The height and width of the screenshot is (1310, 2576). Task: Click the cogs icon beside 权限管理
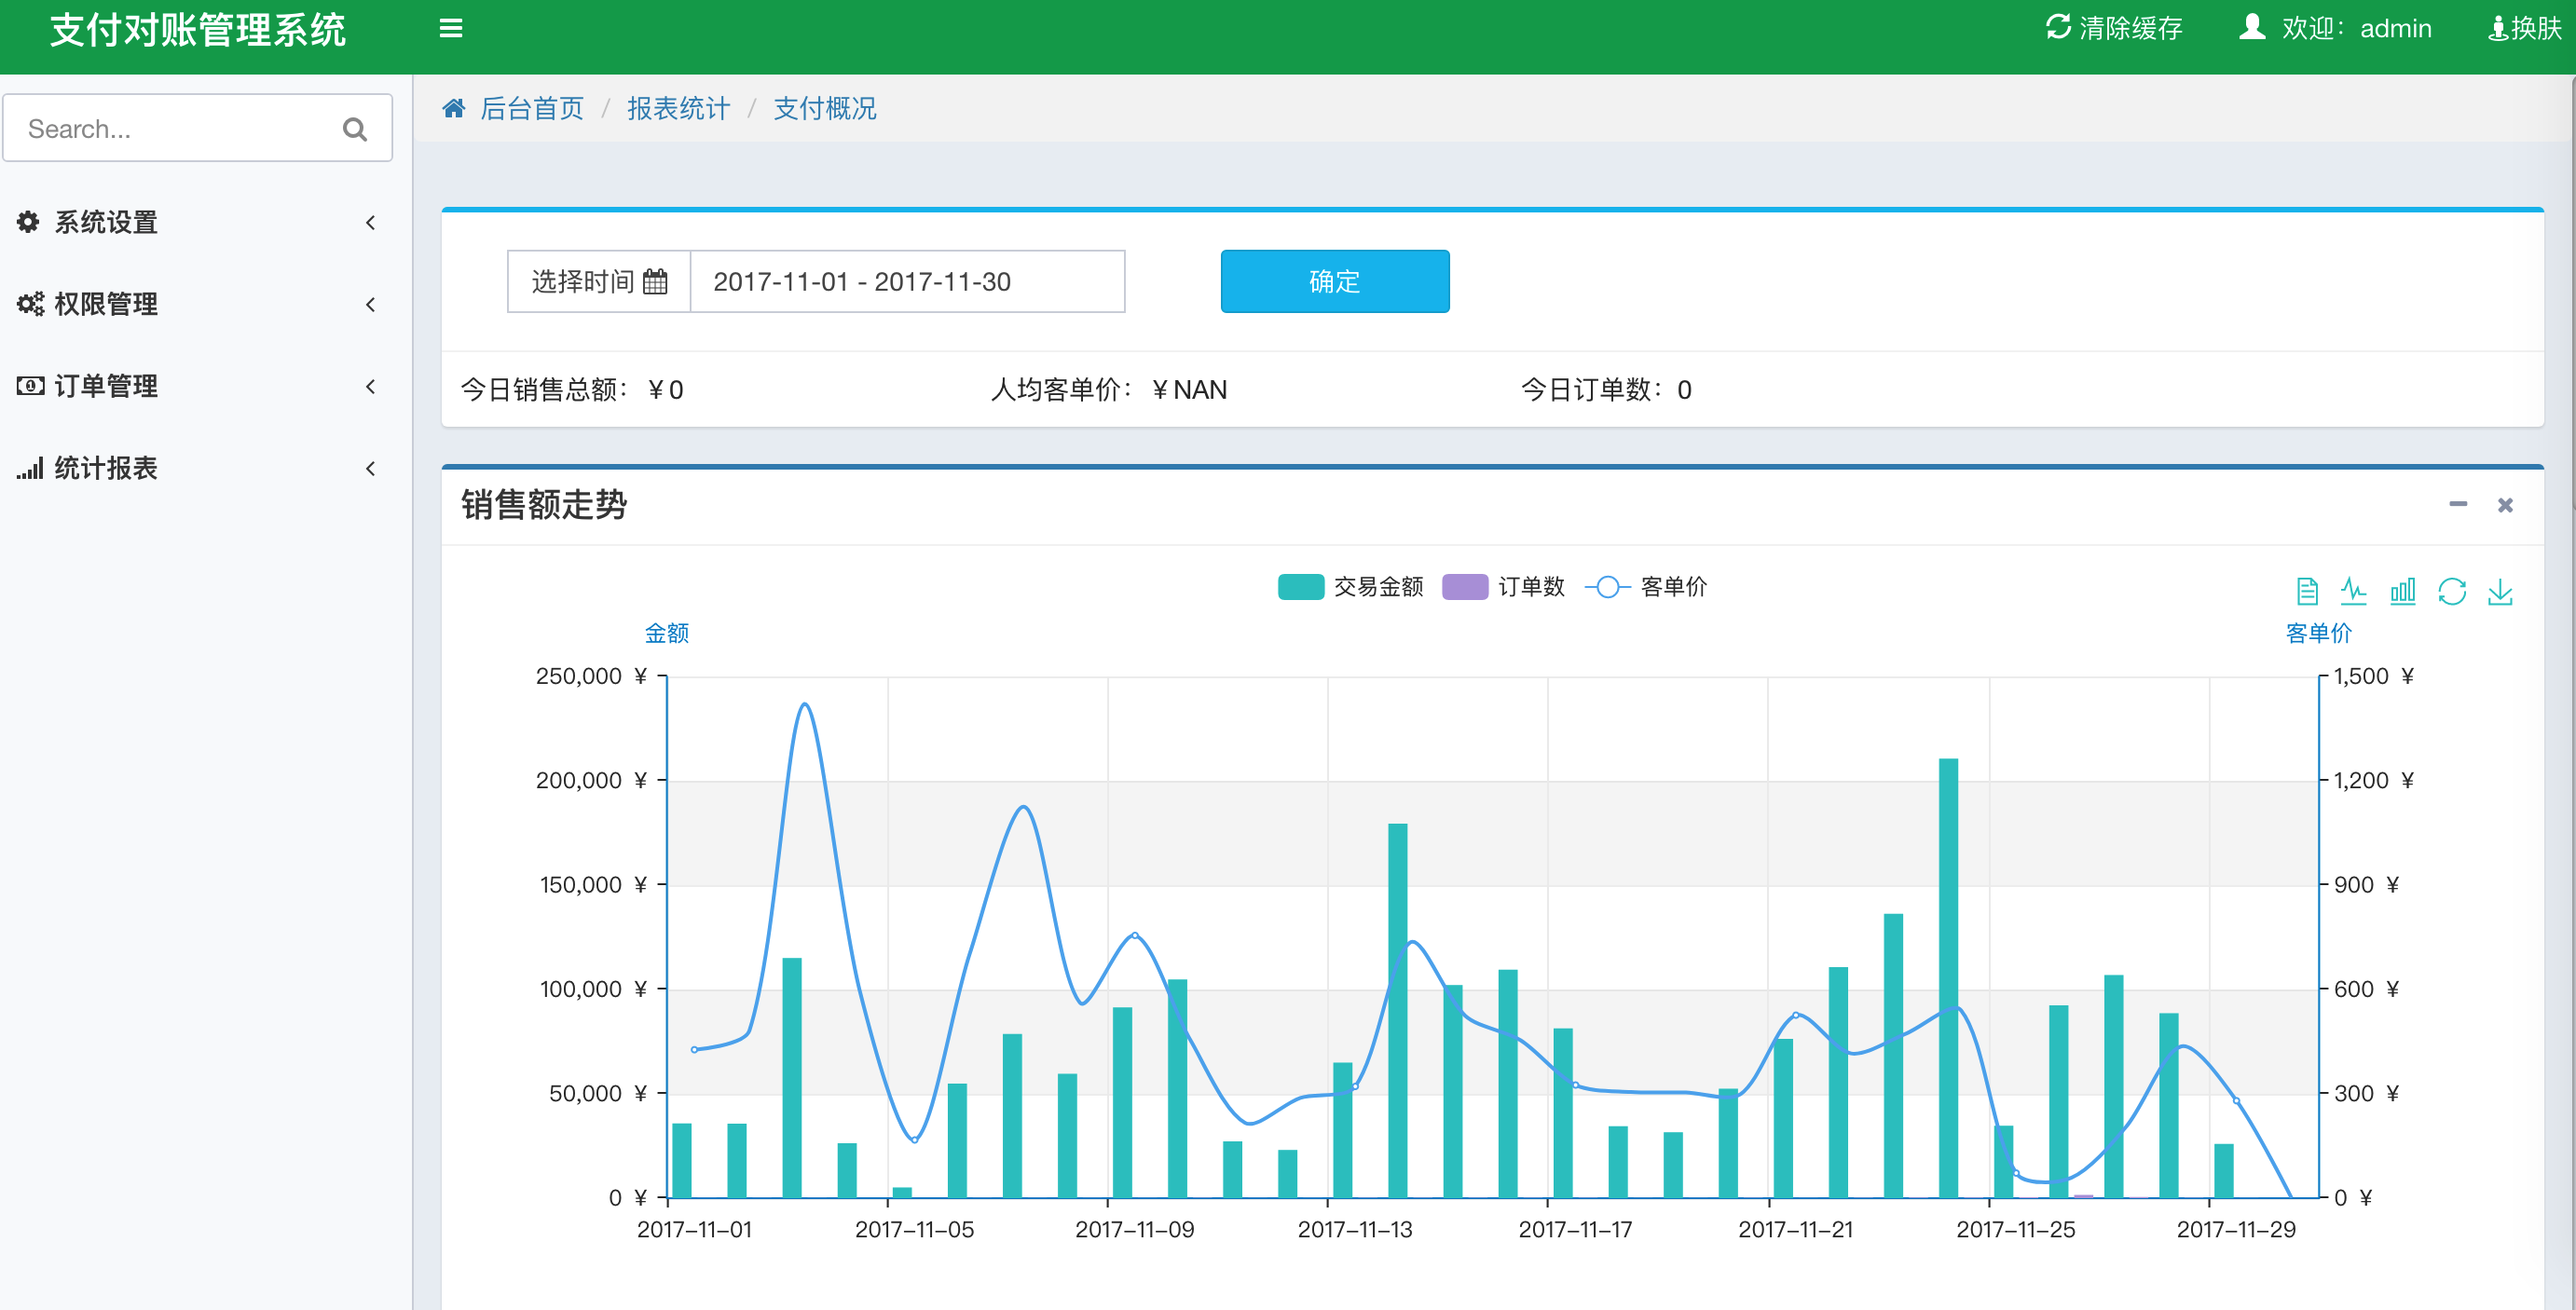pyautogui.click(x=30, y=304)
